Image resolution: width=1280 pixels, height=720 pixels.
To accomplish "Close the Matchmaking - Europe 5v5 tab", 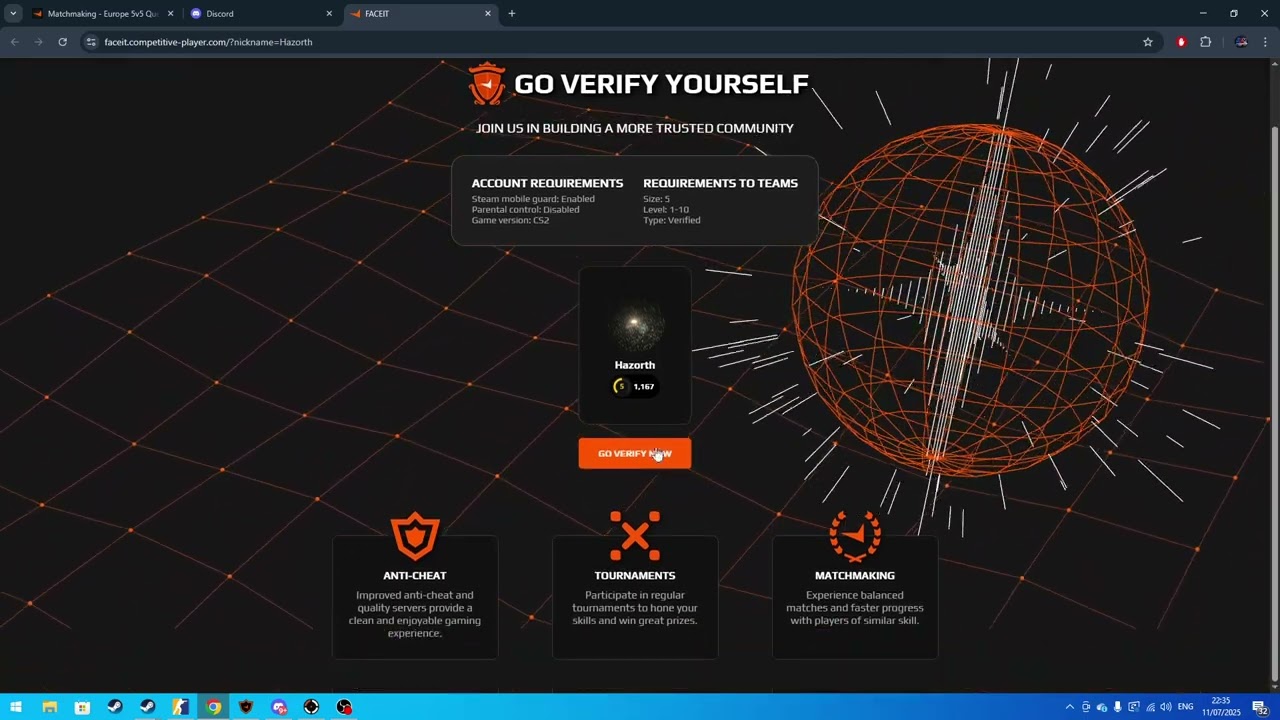I will tap(170, 14).
